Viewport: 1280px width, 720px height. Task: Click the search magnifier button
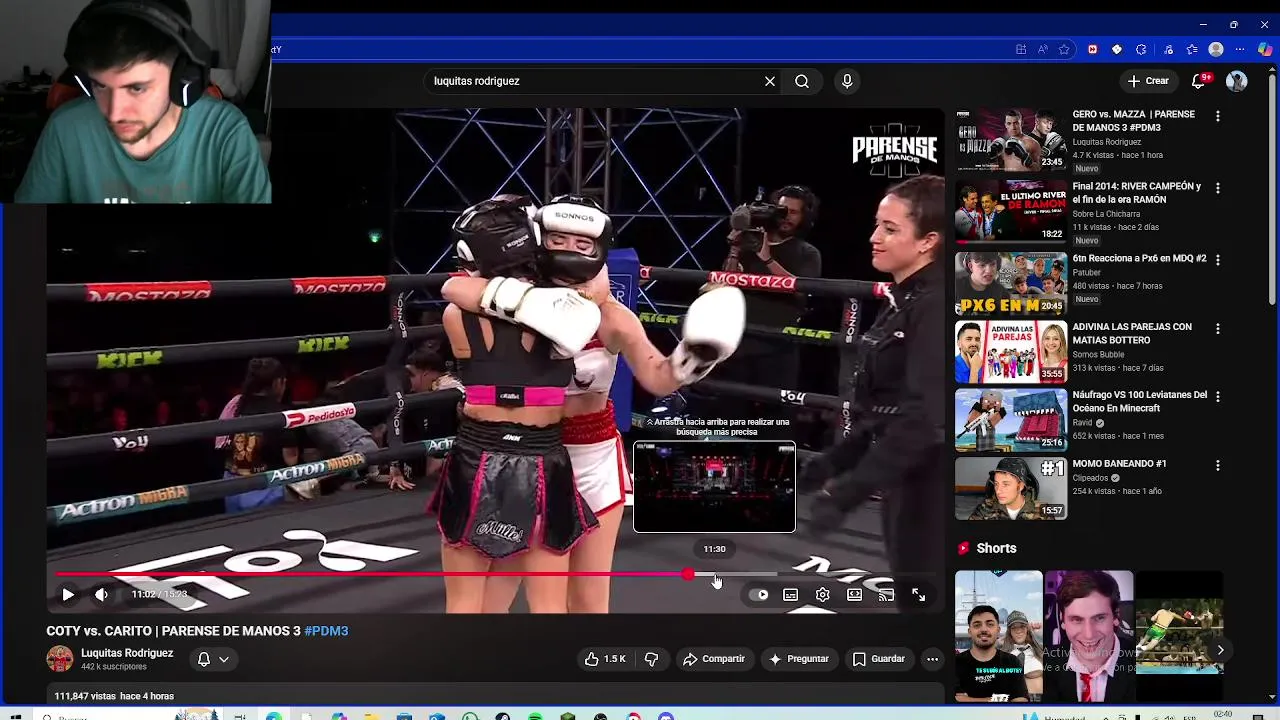tap(802, 81)
